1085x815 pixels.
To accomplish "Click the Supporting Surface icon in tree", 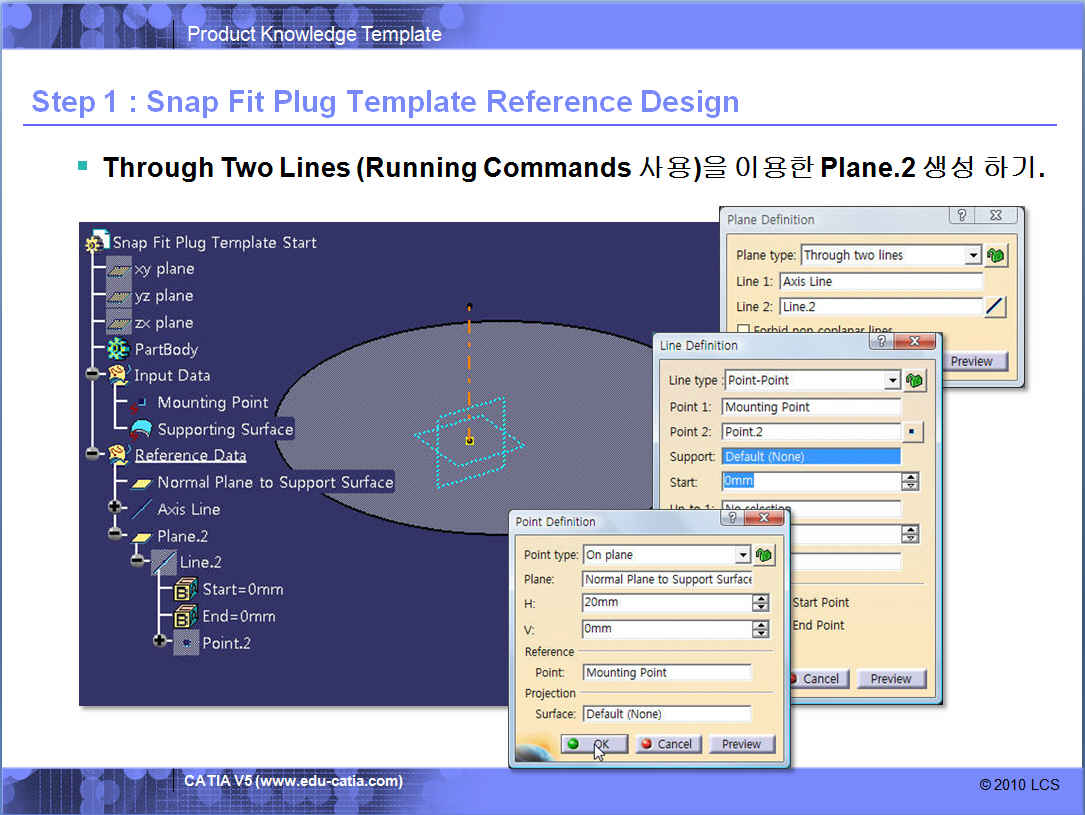I will 141,430.
